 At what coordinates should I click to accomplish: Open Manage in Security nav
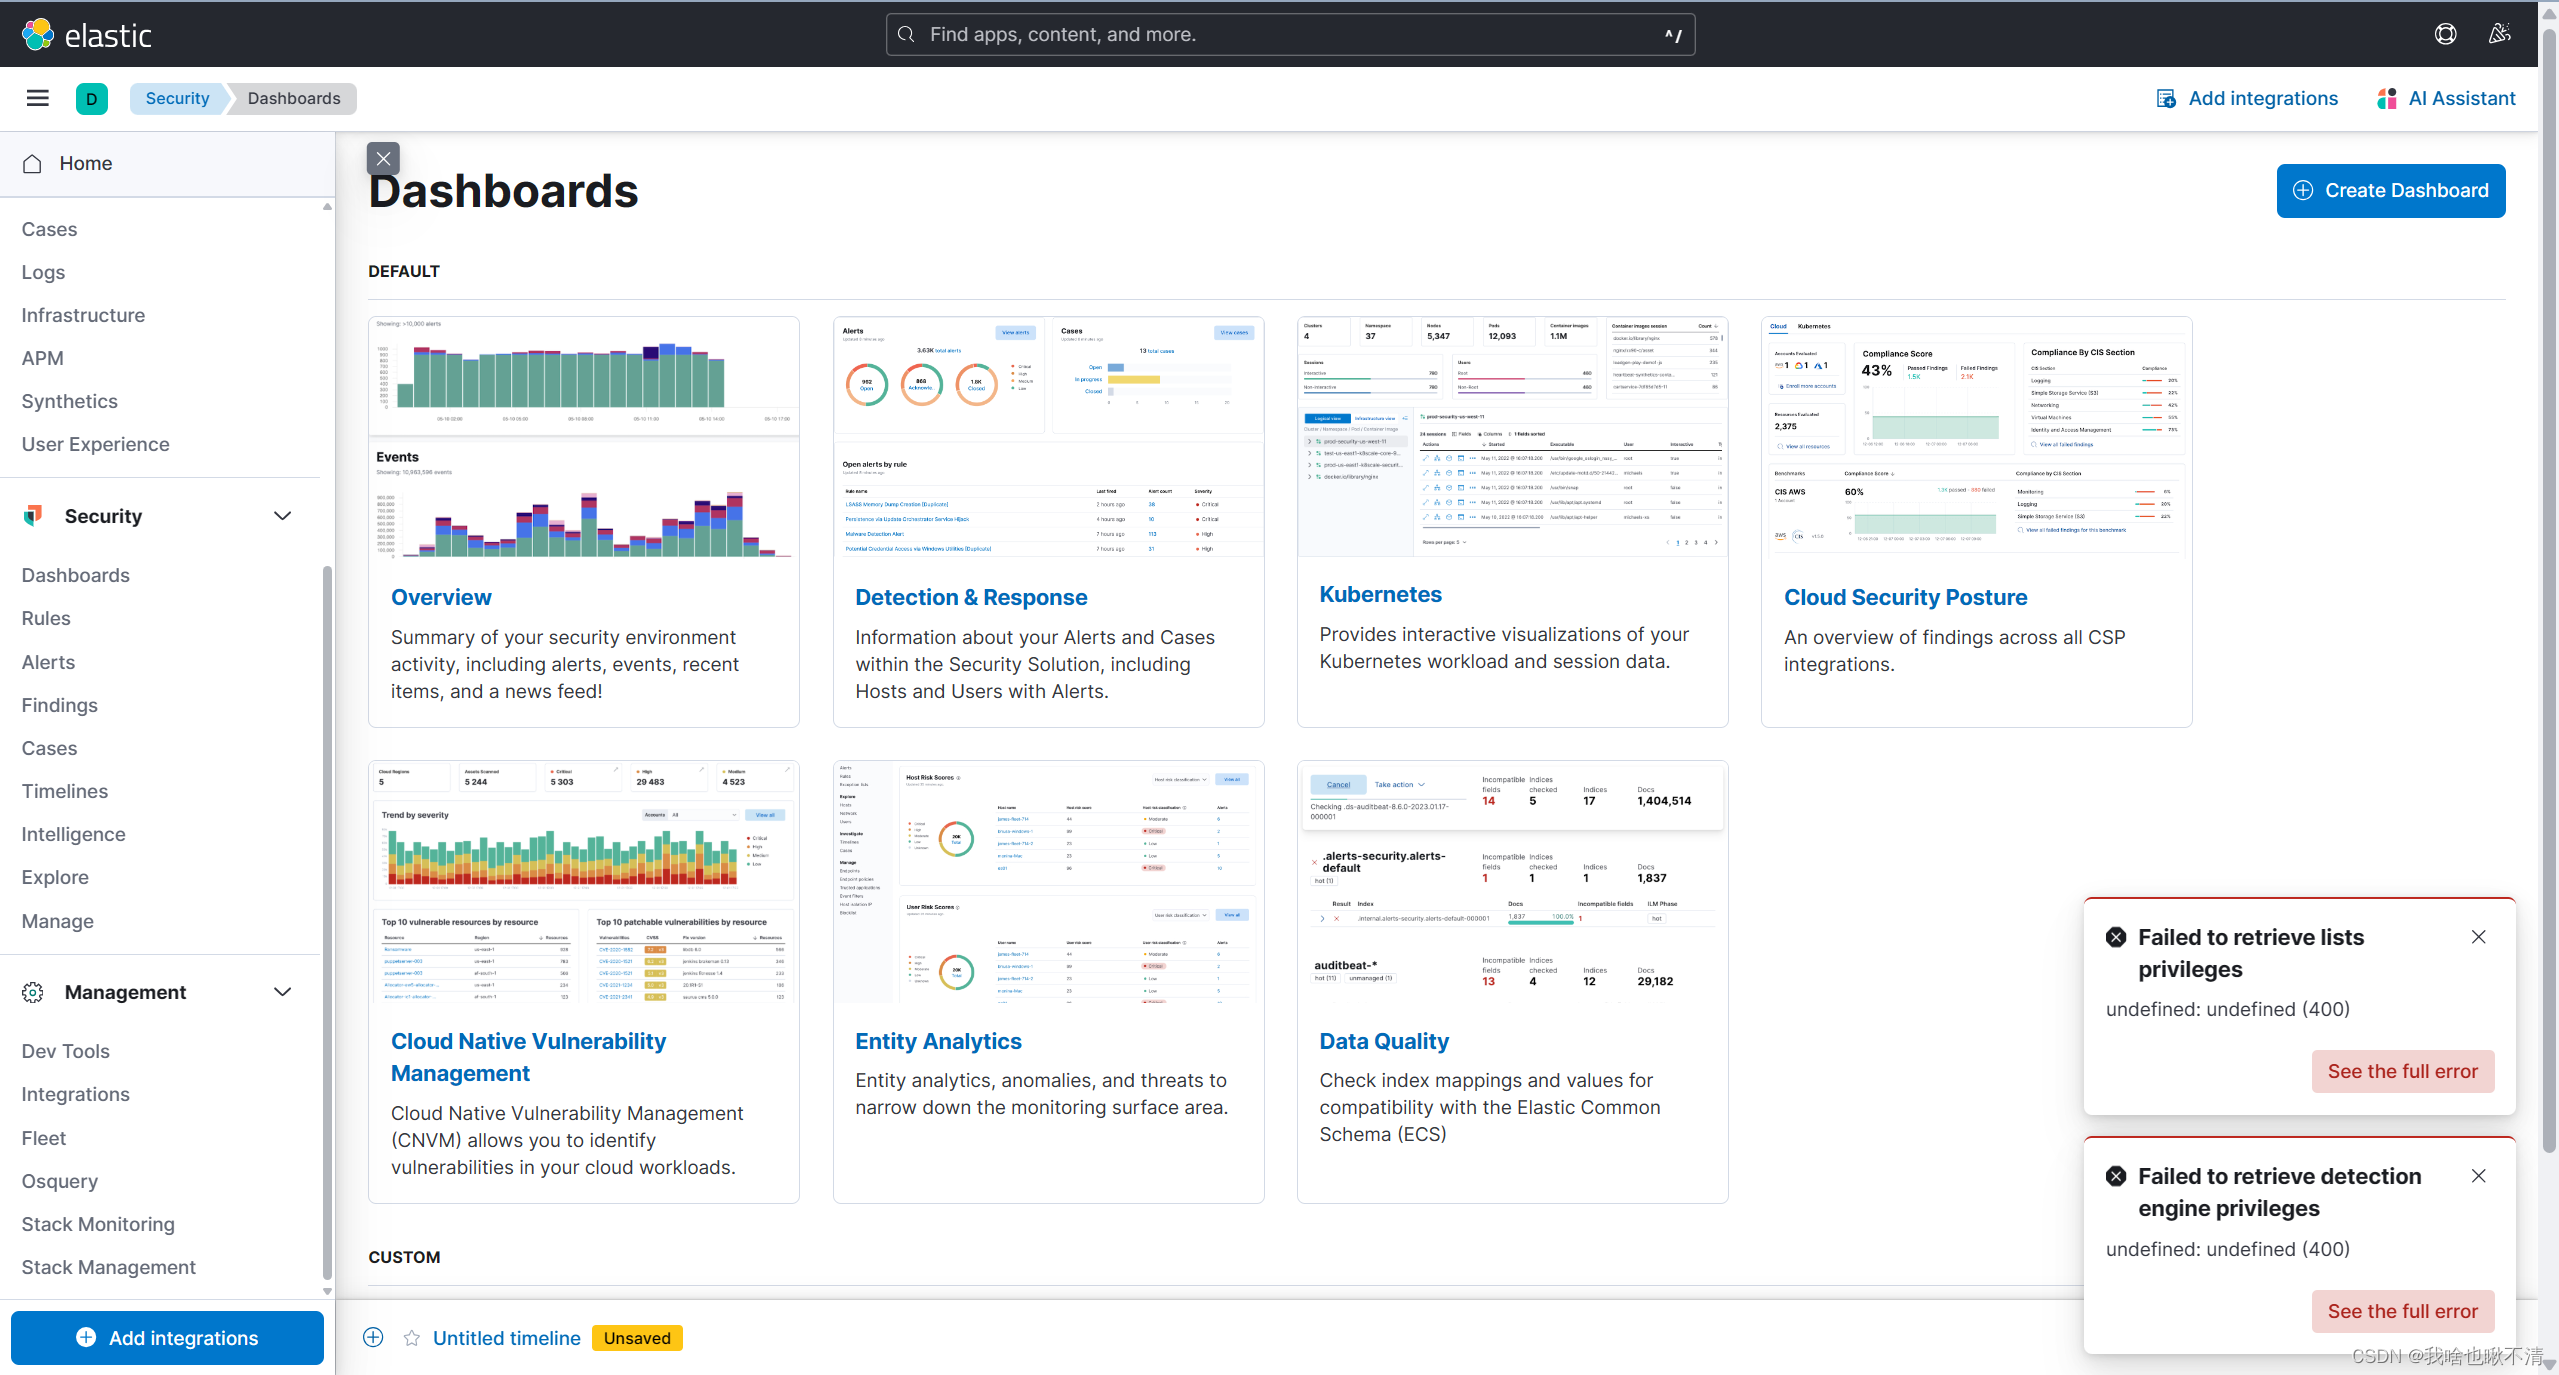(x=57, y=921)
